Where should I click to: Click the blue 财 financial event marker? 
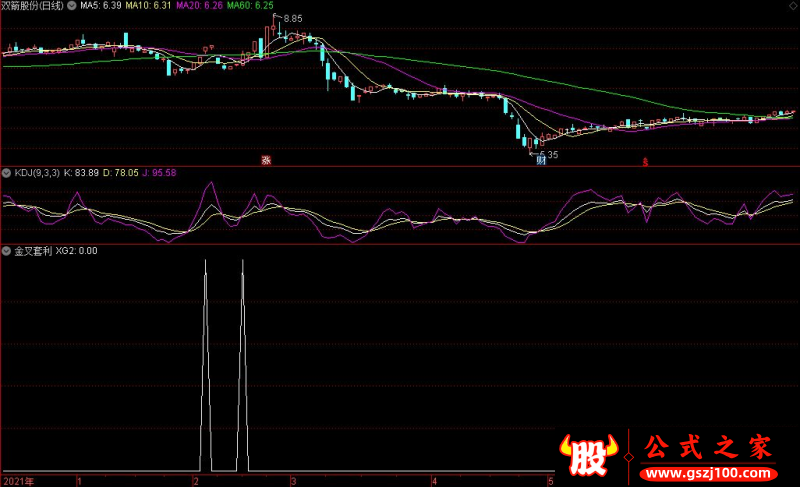pyautogui.click(x=540, y=160)
